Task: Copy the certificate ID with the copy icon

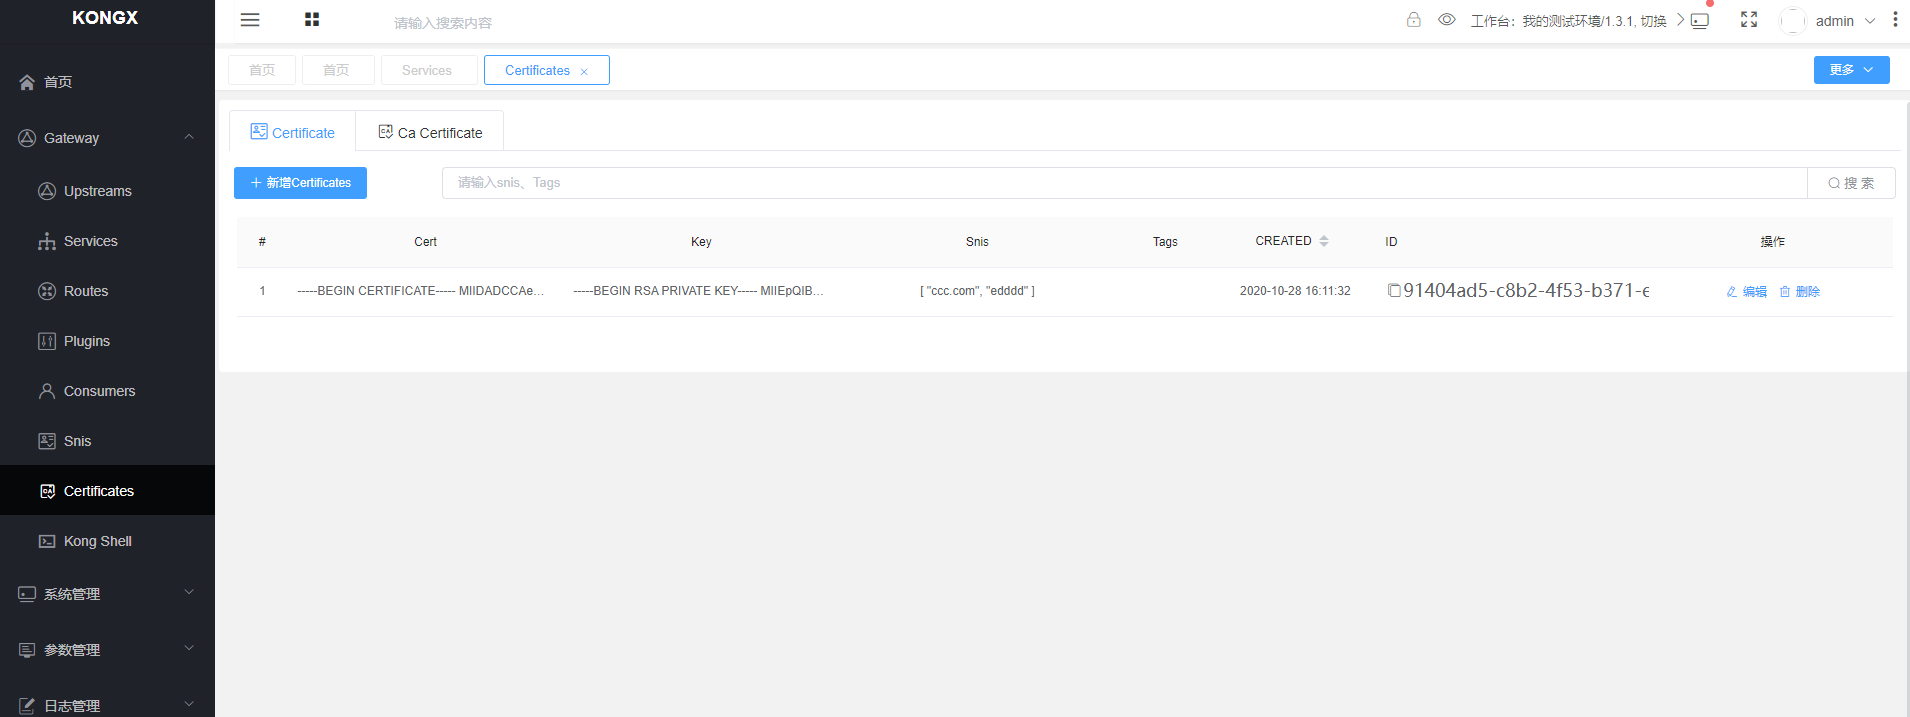Action: 1394,291
